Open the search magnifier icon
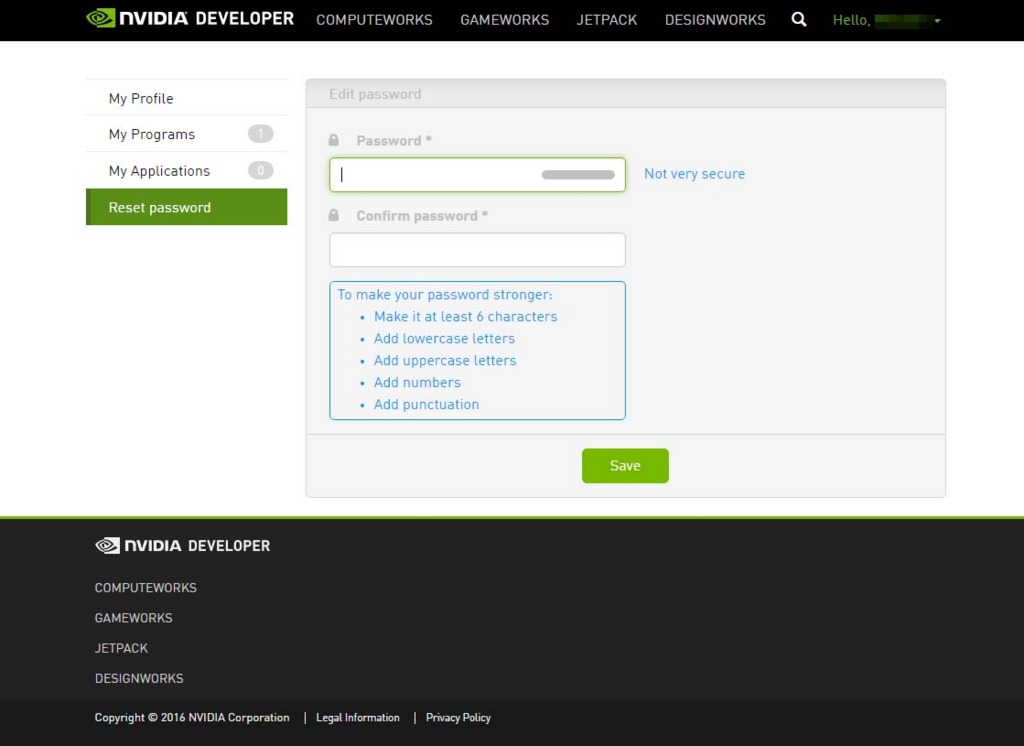Image resolution: width=1024 pixels, height=746 pixels. 799,20
